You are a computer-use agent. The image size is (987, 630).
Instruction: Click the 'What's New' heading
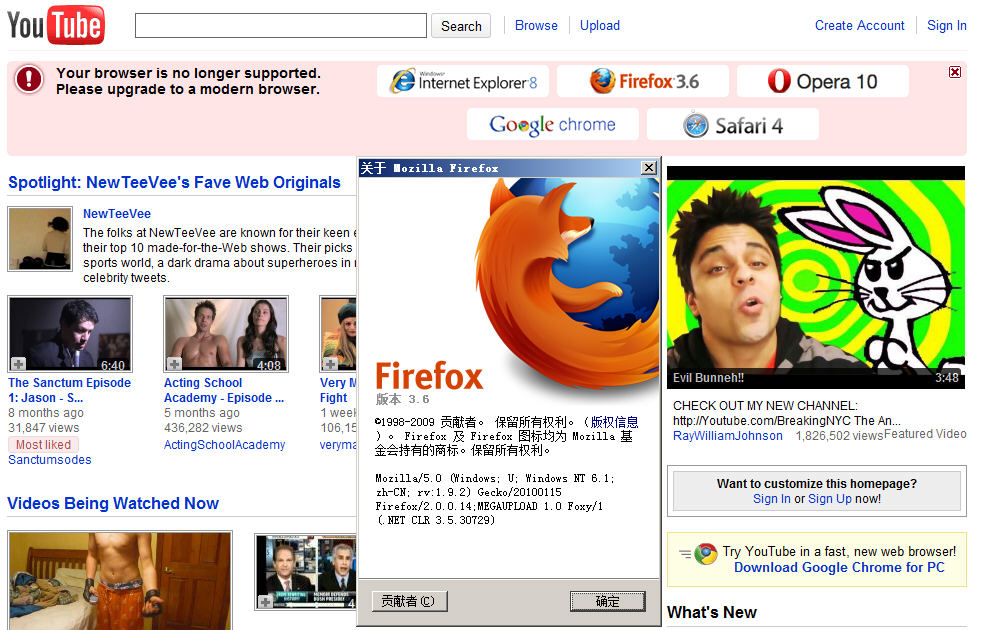(x=712, y=612)
